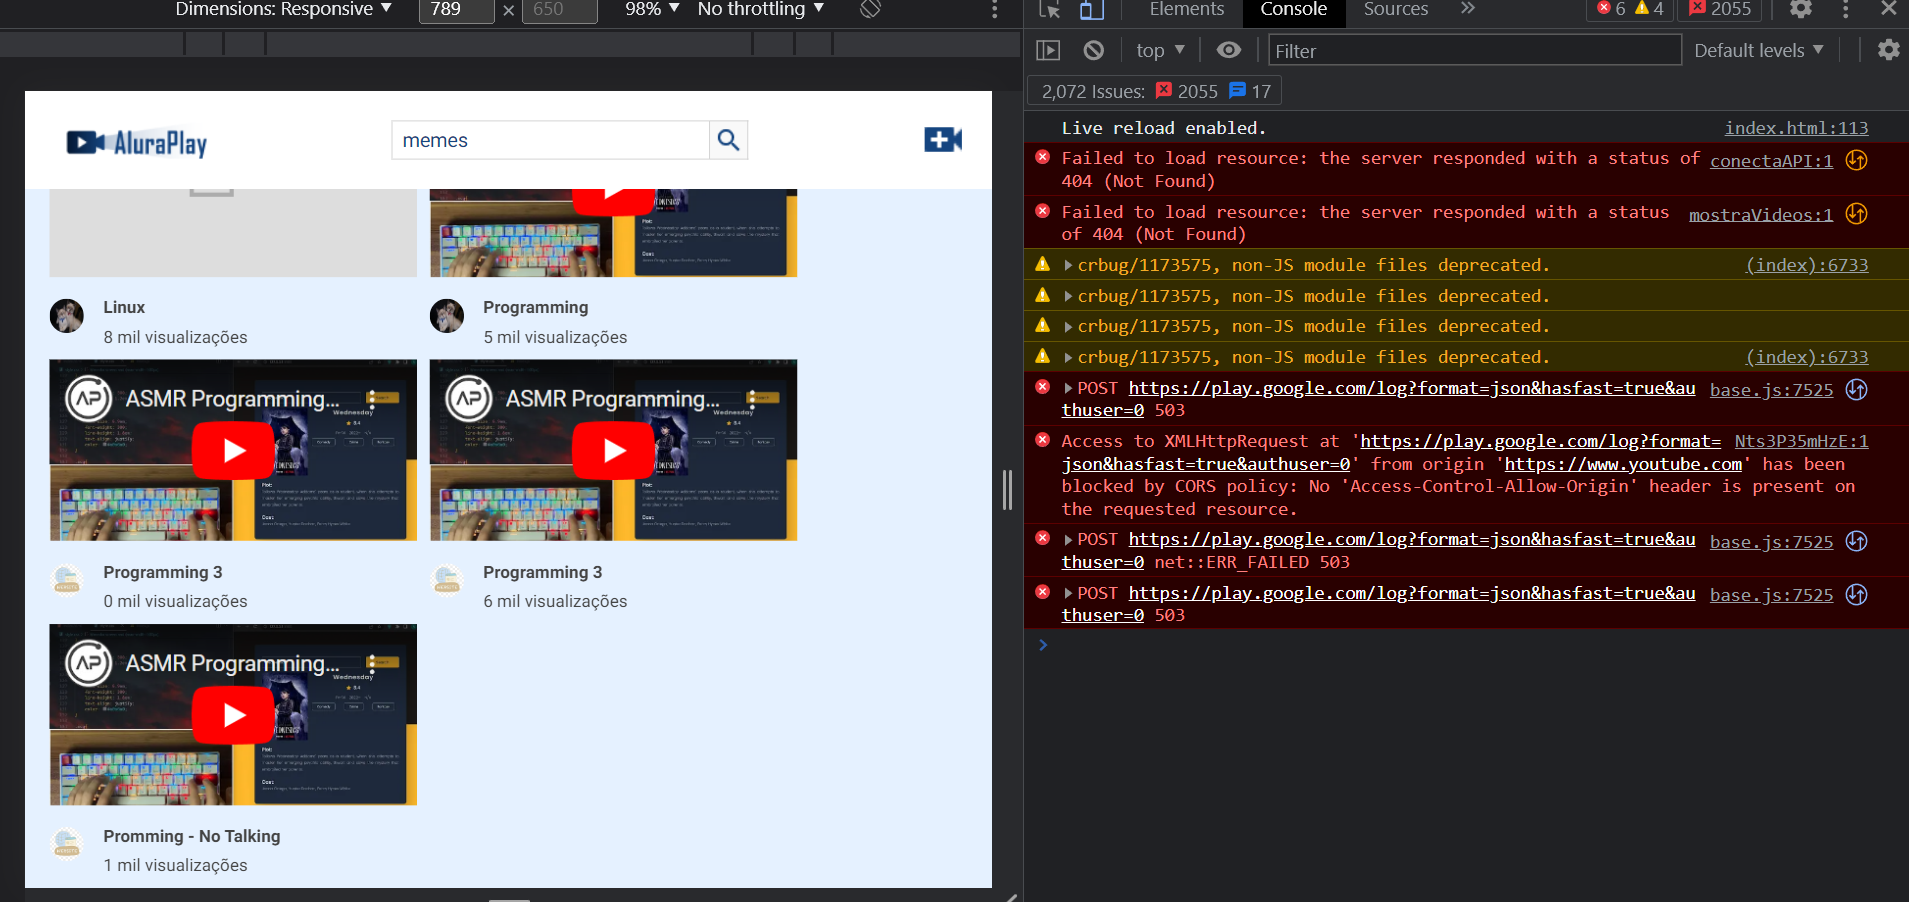Open the https://www.youtube.com origin link
This screenshot has height=902, width=1909.
coord(1623,464)
